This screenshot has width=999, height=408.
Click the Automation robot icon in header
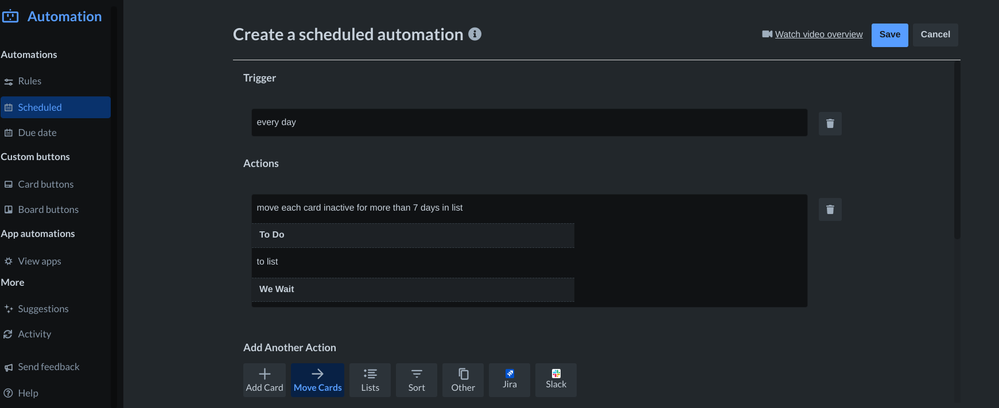[x=10, y=17]
